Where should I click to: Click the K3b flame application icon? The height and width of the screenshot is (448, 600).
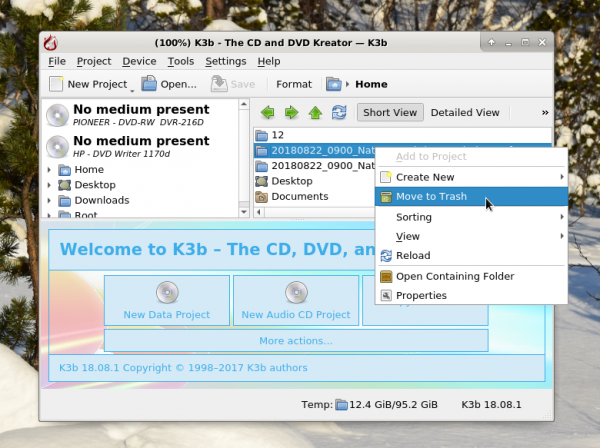click(51, 43)
